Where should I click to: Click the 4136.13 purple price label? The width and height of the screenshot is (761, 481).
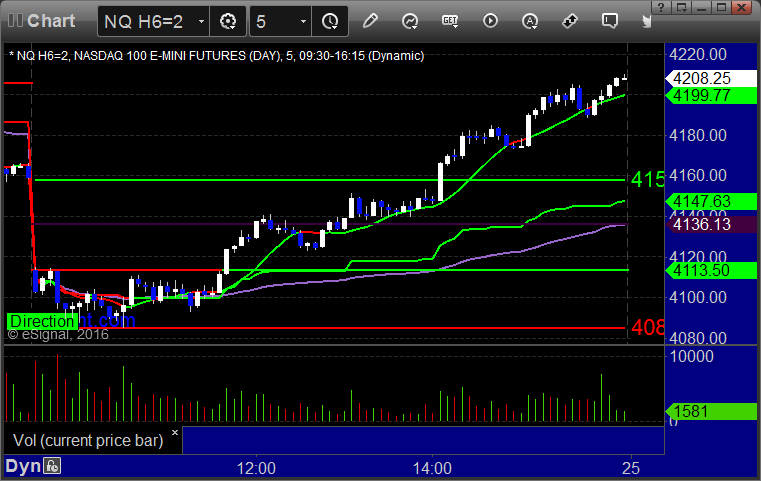(x=711, y=224)
